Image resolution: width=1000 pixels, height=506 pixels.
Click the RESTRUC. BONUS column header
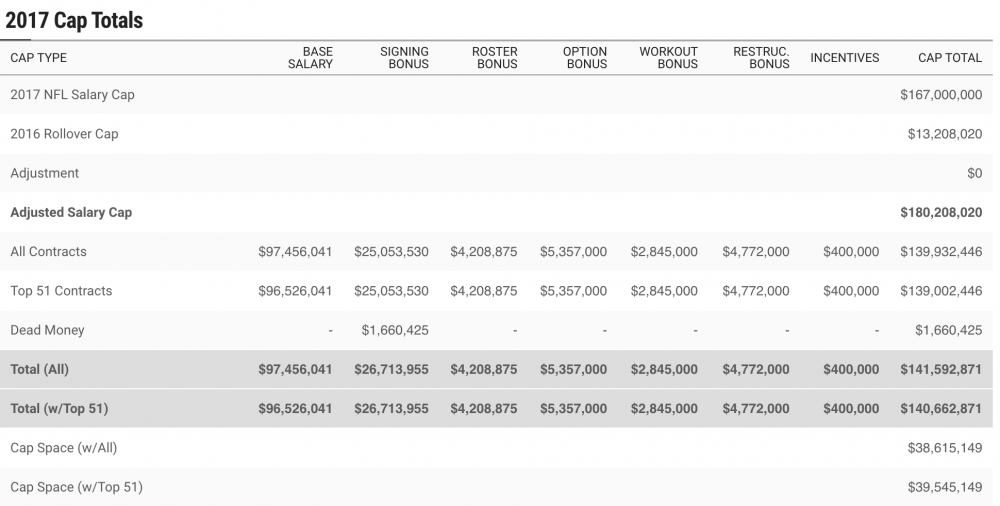[x=761, y=57]
